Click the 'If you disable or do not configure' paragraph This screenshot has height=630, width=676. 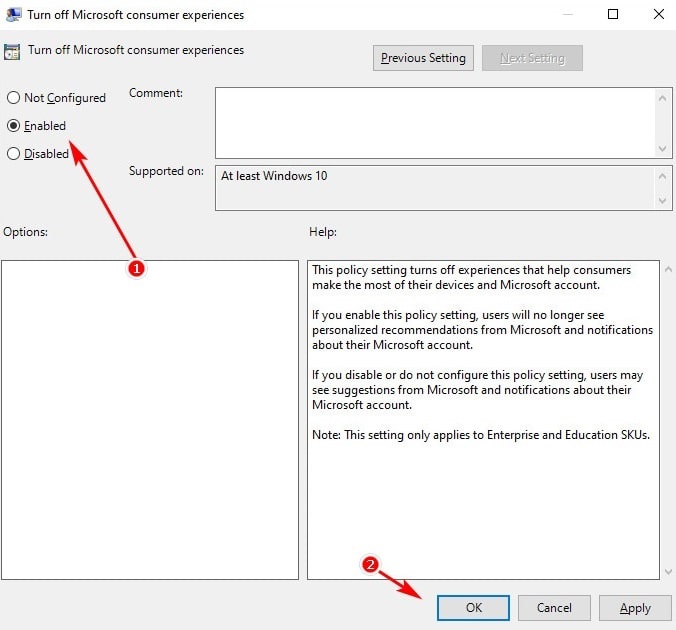(x=477, y=390)
